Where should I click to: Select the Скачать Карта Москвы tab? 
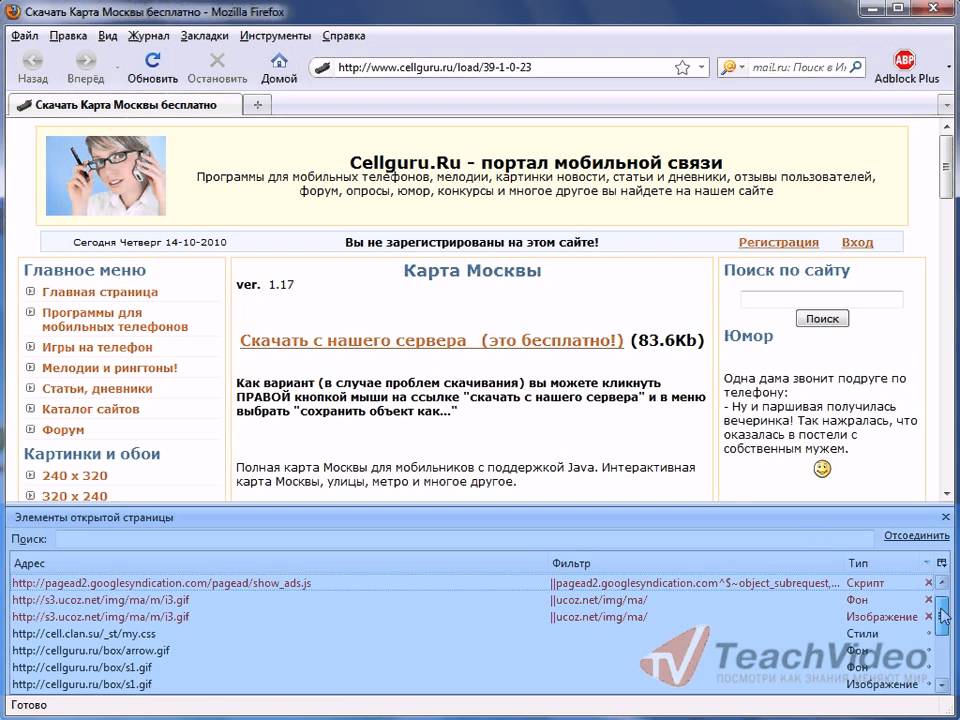click(124, 105)
